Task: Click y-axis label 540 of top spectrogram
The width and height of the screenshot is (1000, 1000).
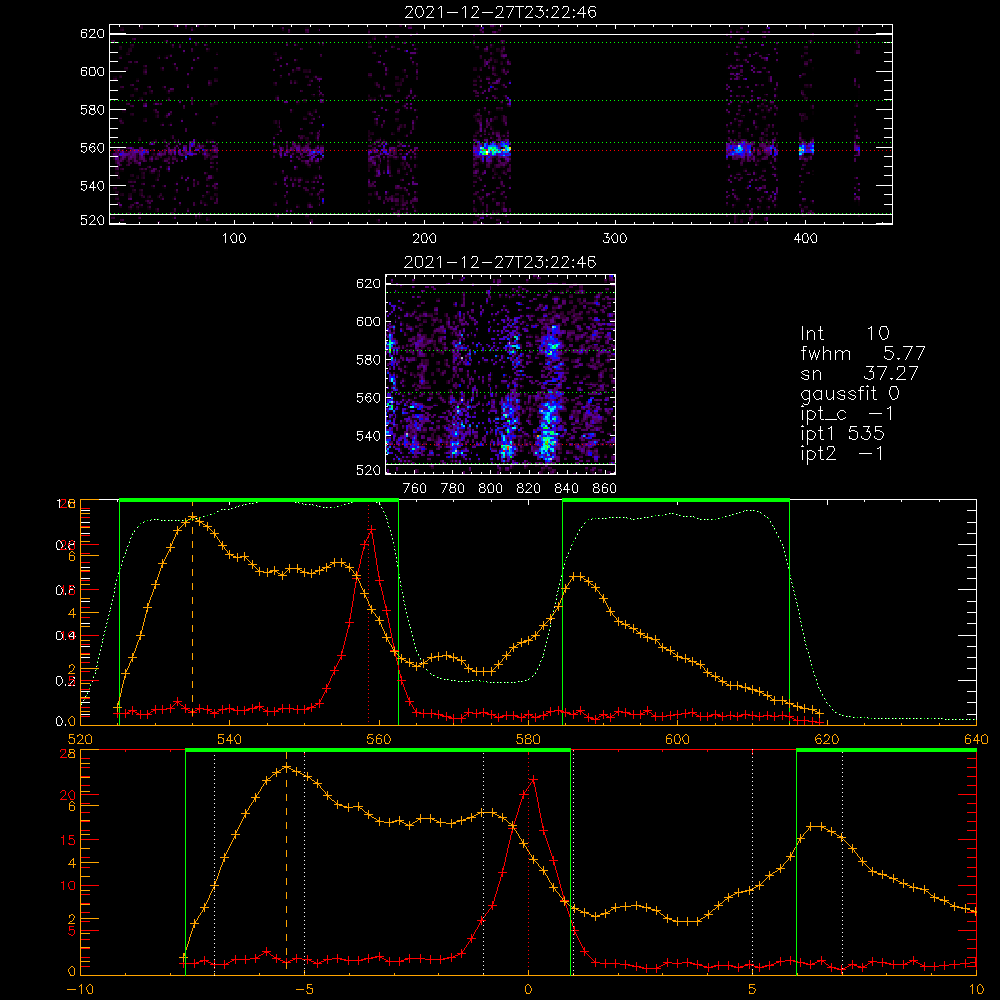Action: click(x=92, y=186)
